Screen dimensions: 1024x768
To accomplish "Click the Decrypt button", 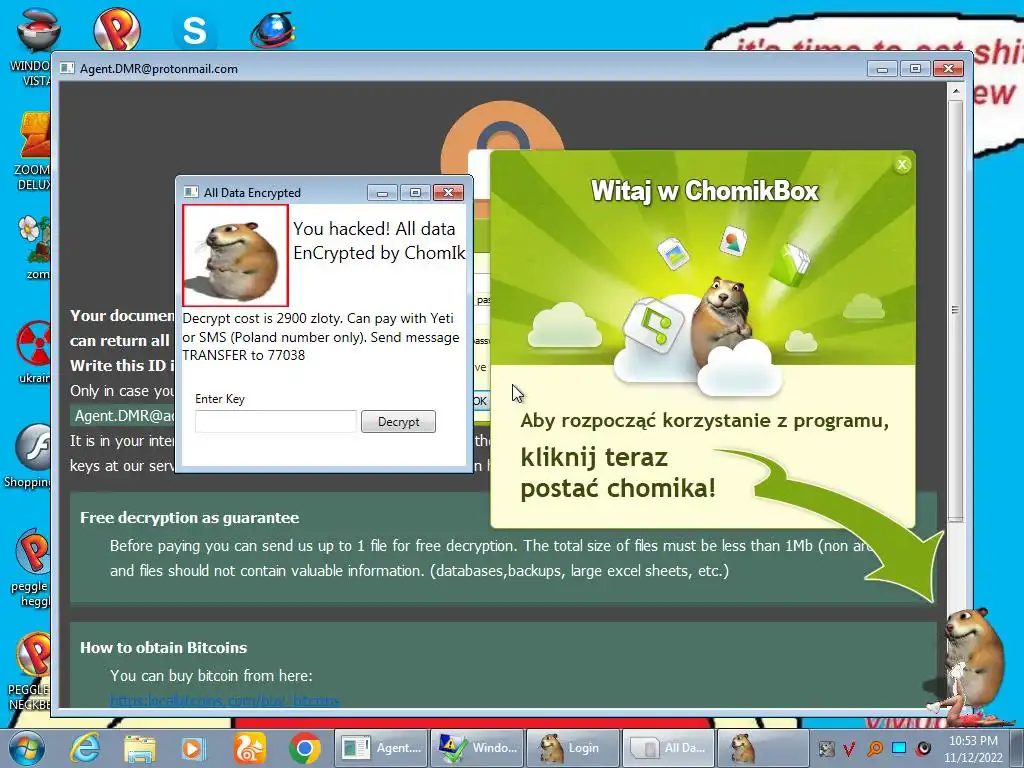I will (398, 422).
